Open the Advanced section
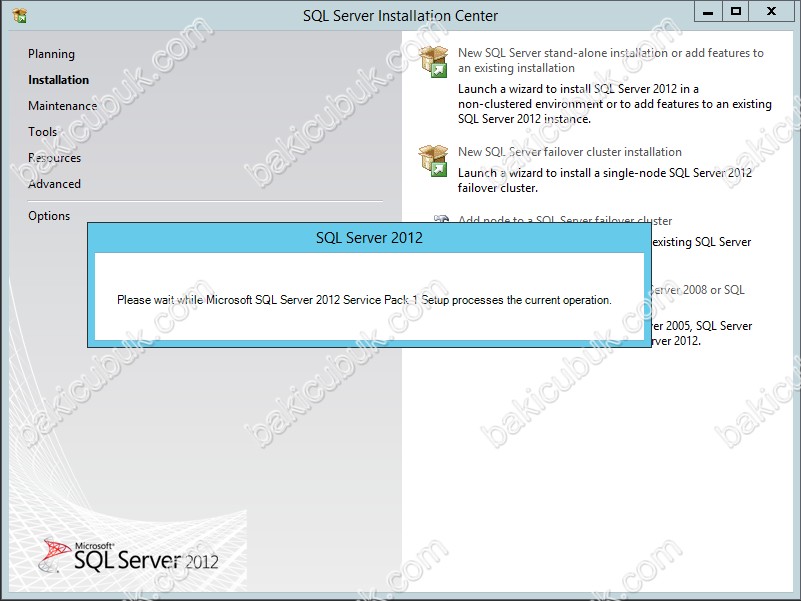The width and height of the screenshot is (801, 601). pos(54,184)
